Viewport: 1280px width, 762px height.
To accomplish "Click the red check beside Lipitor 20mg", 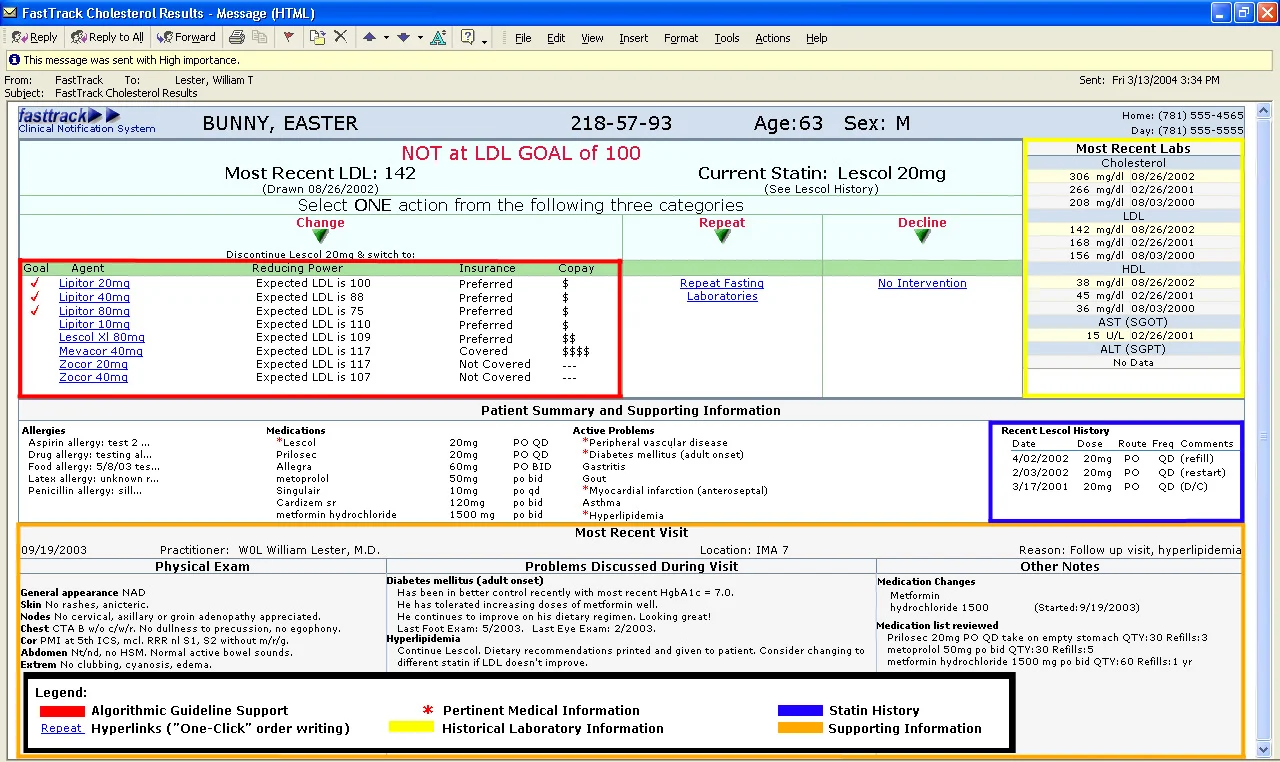I will click(34, 283).
